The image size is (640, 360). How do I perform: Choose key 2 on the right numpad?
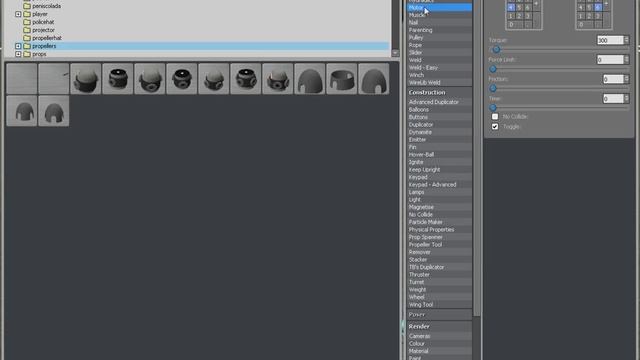[x=589, y=16]
